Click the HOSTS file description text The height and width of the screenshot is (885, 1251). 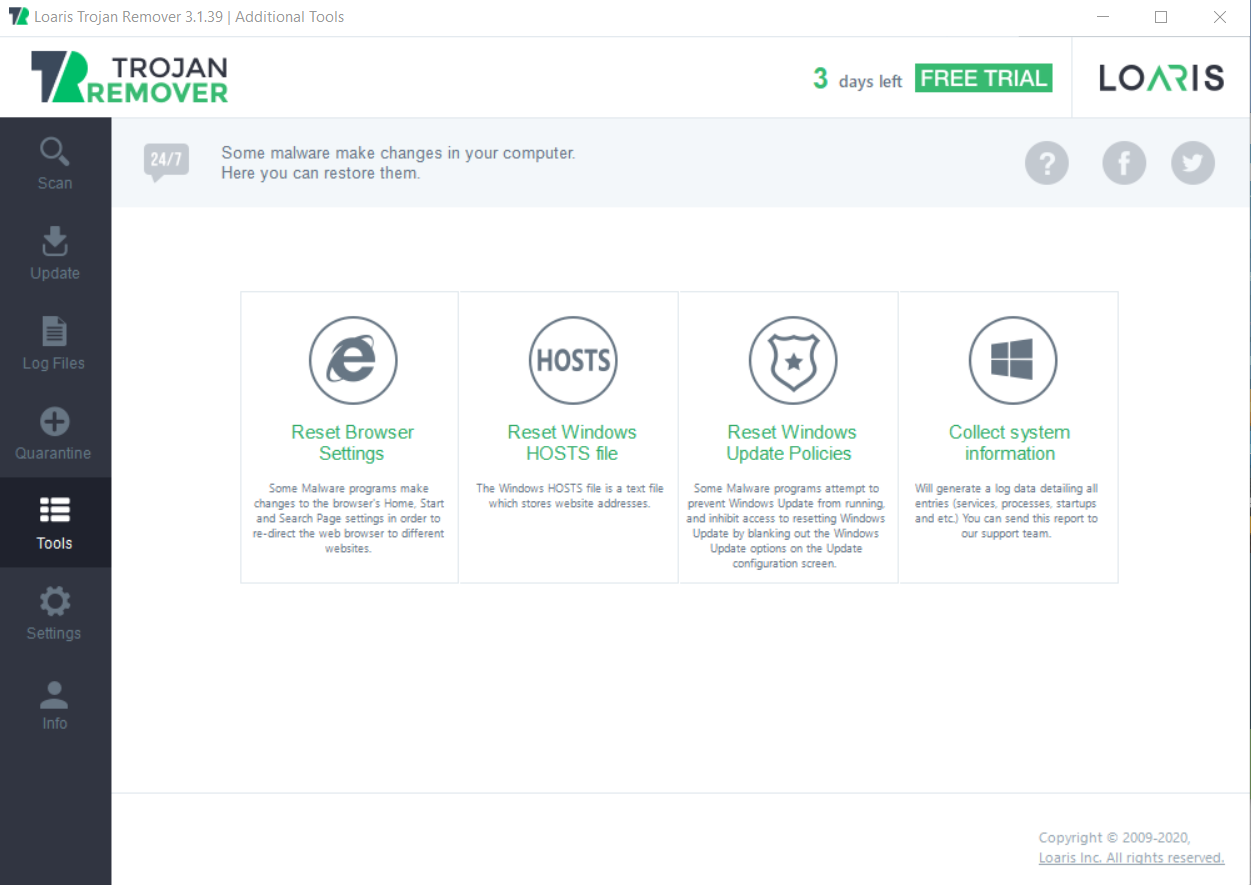[x=570, y=496]
